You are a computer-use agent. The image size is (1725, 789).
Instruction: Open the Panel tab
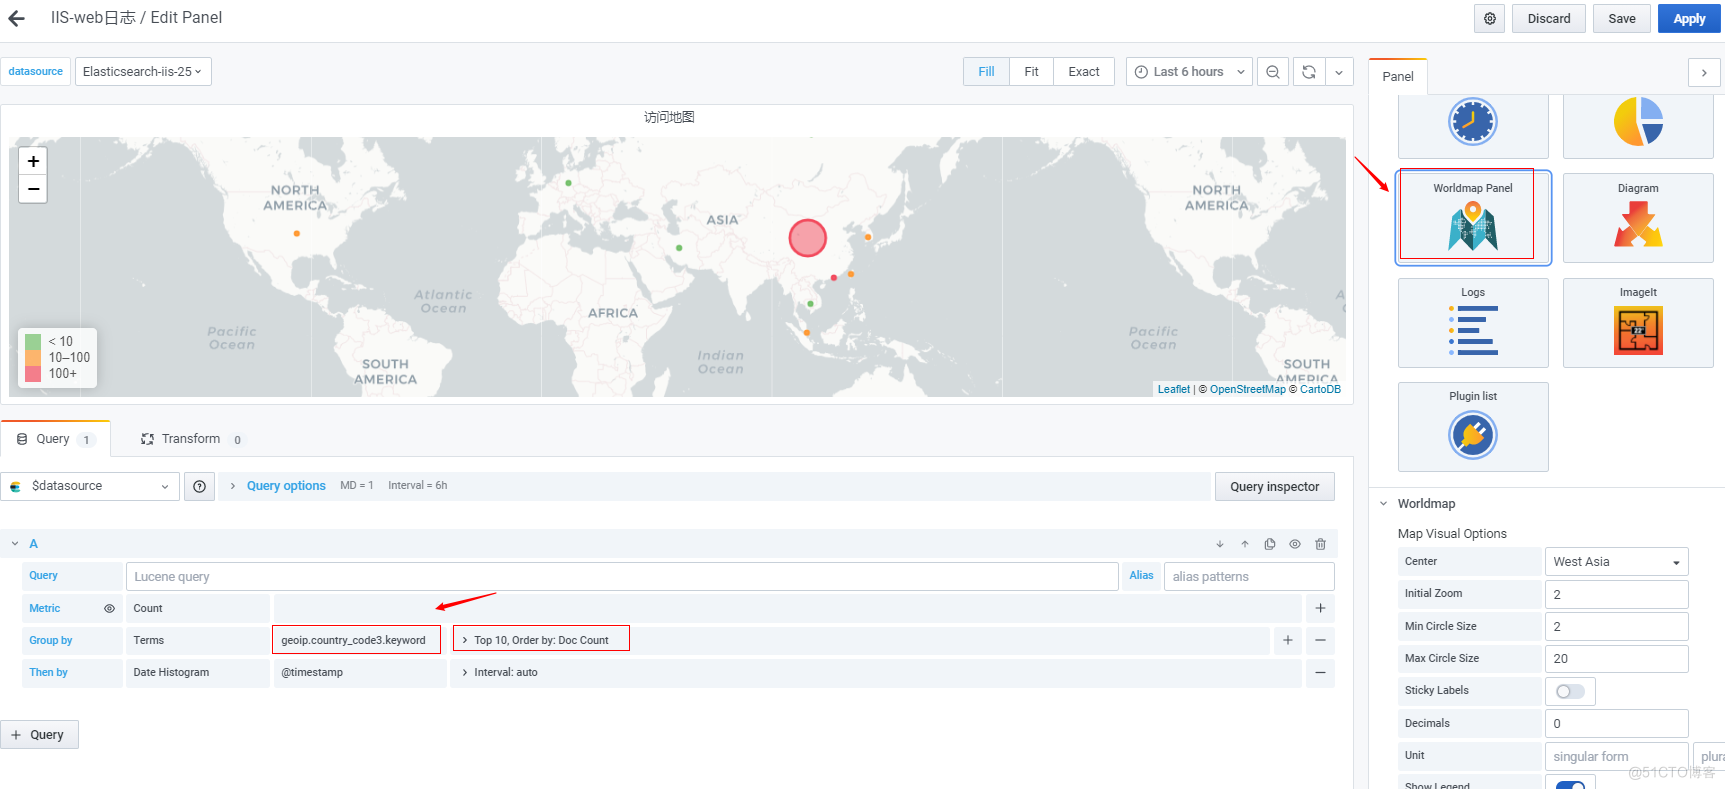[1398, 76]
